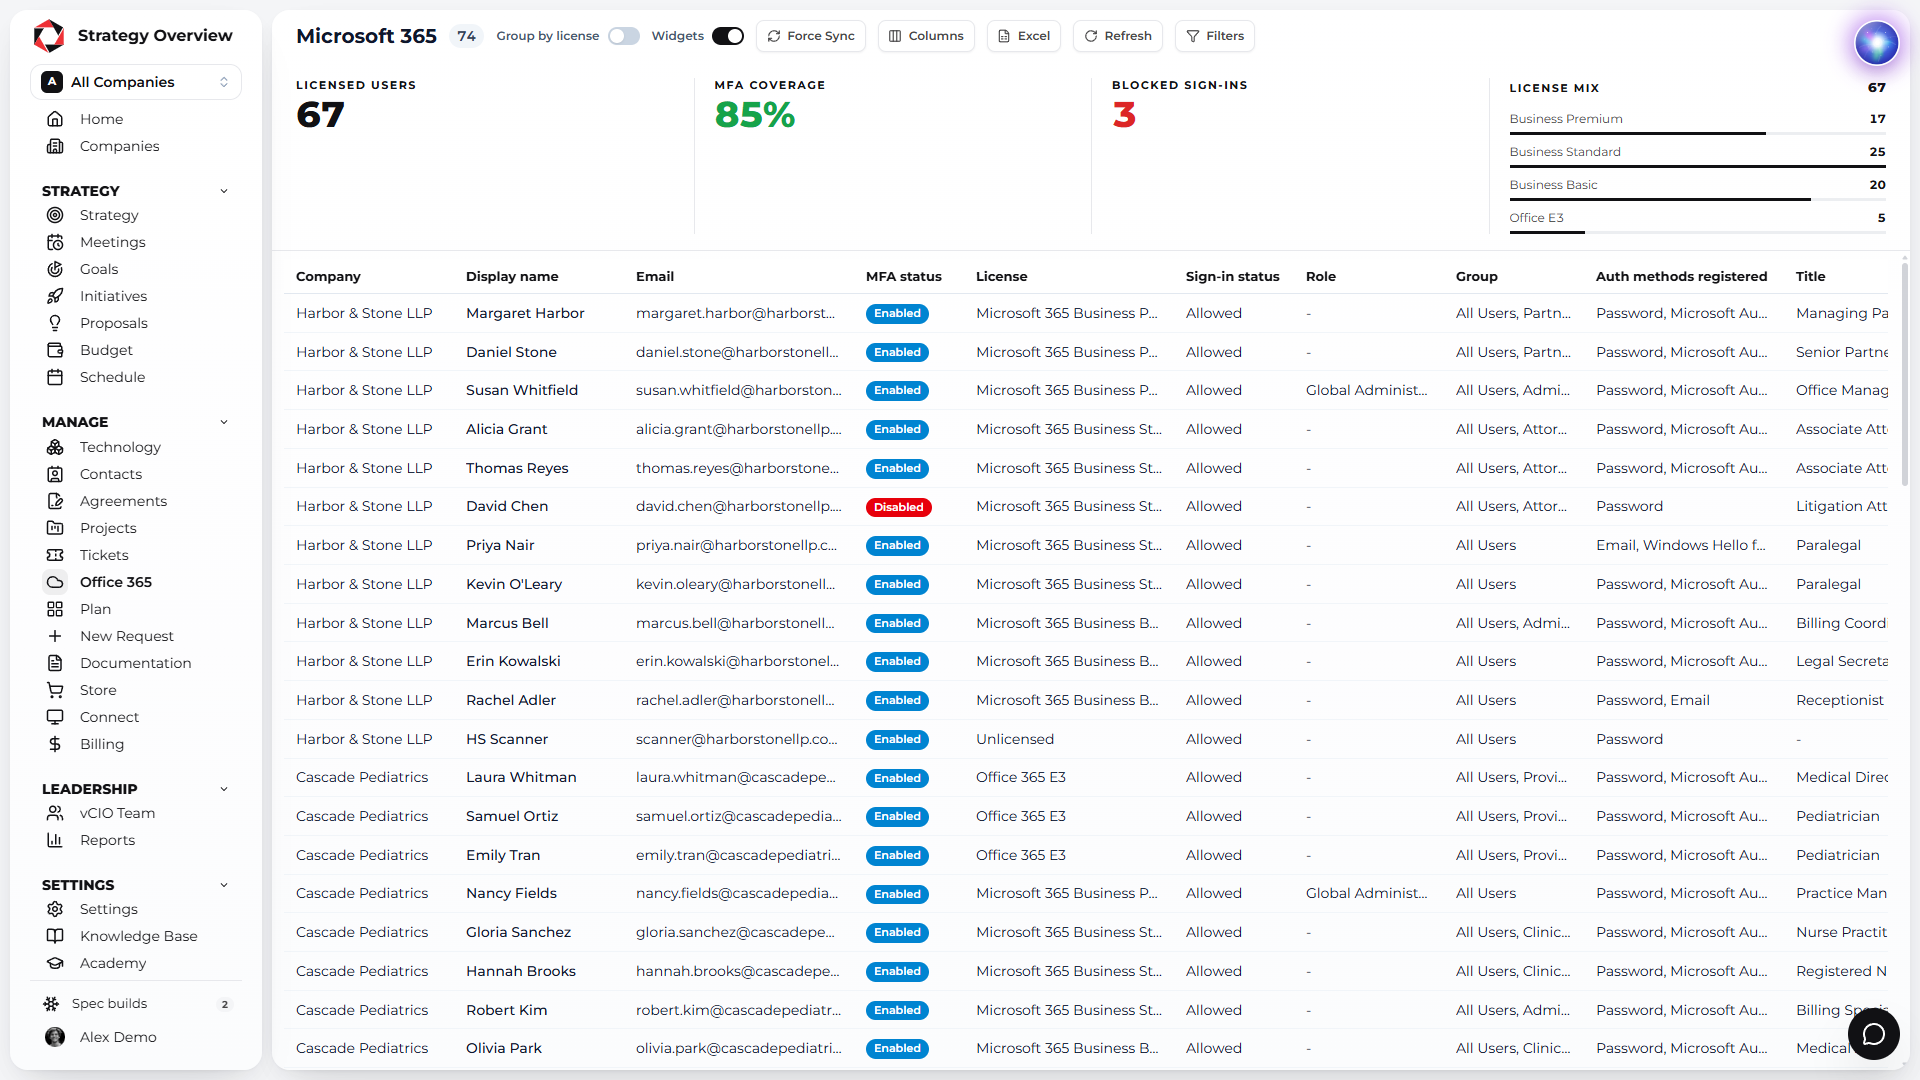
Task: Click the Strategy target icon
Action: tap(55, 215)
